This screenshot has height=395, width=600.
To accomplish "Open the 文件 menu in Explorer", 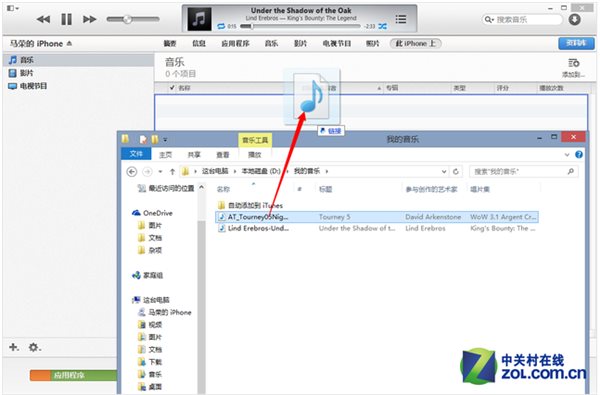I will coord(136,154).
